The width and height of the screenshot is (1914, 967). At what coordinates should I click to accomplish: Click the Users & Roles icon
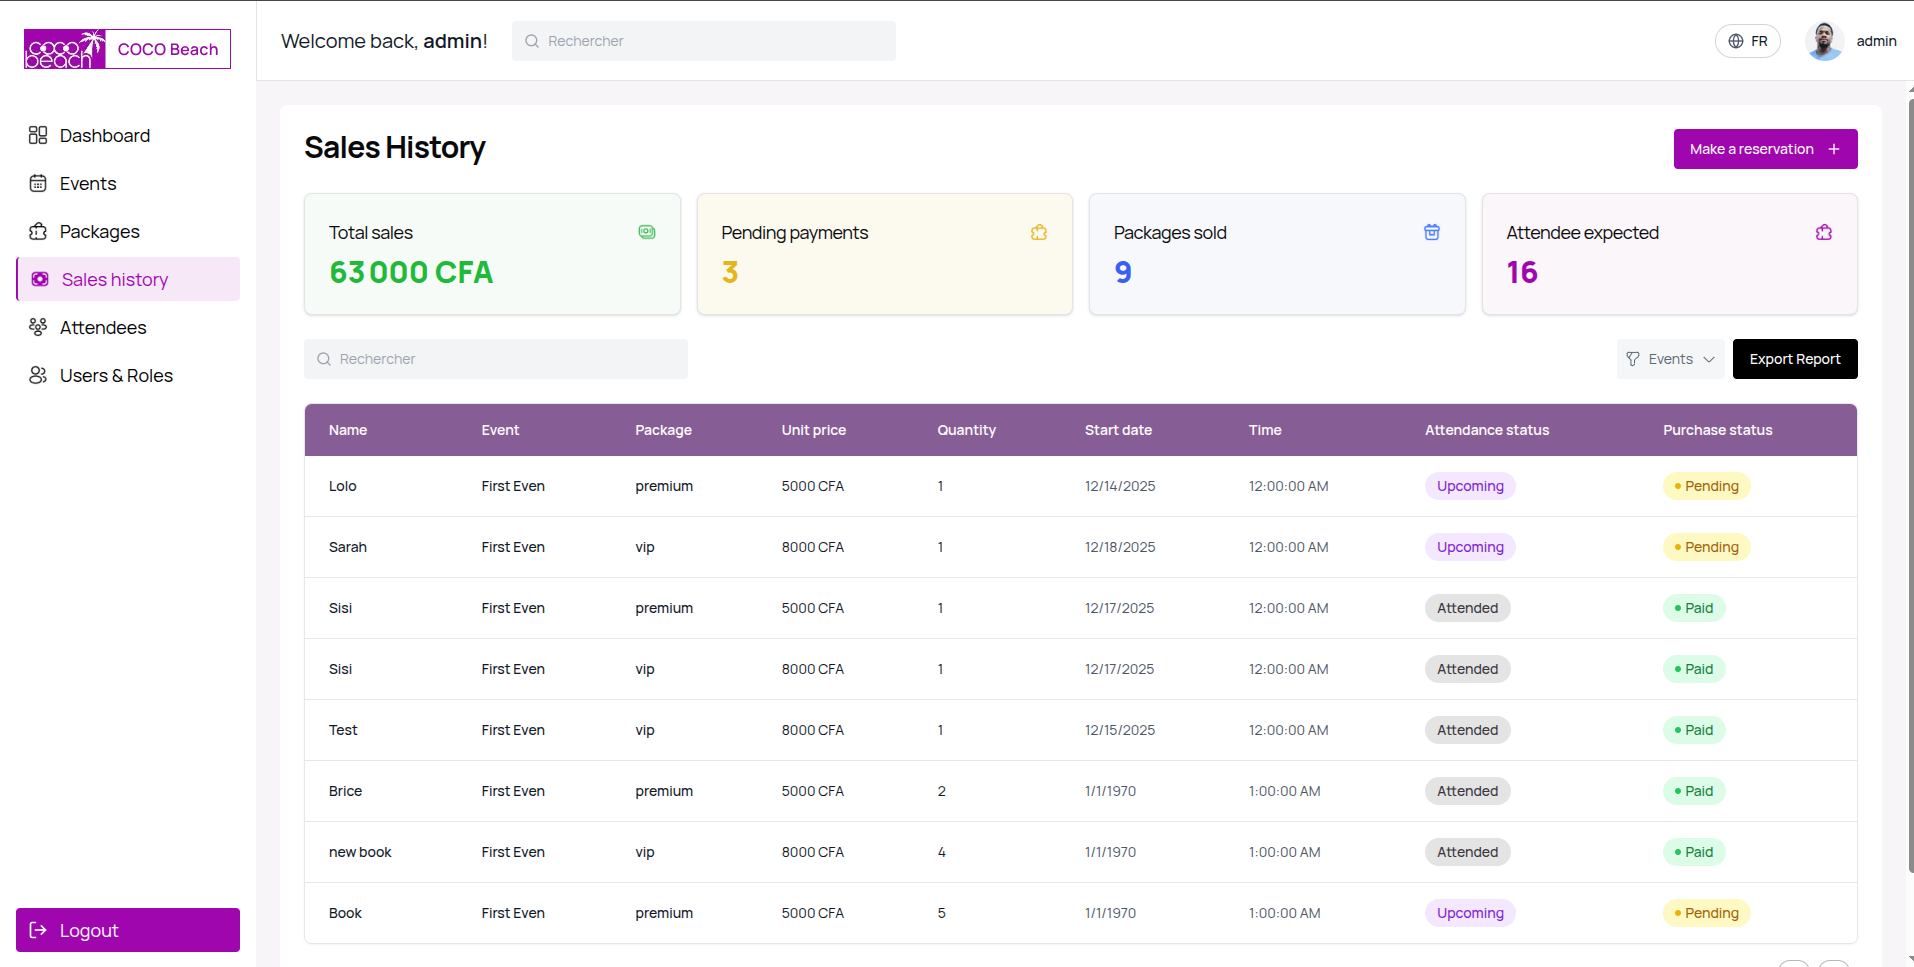(38, 375)
